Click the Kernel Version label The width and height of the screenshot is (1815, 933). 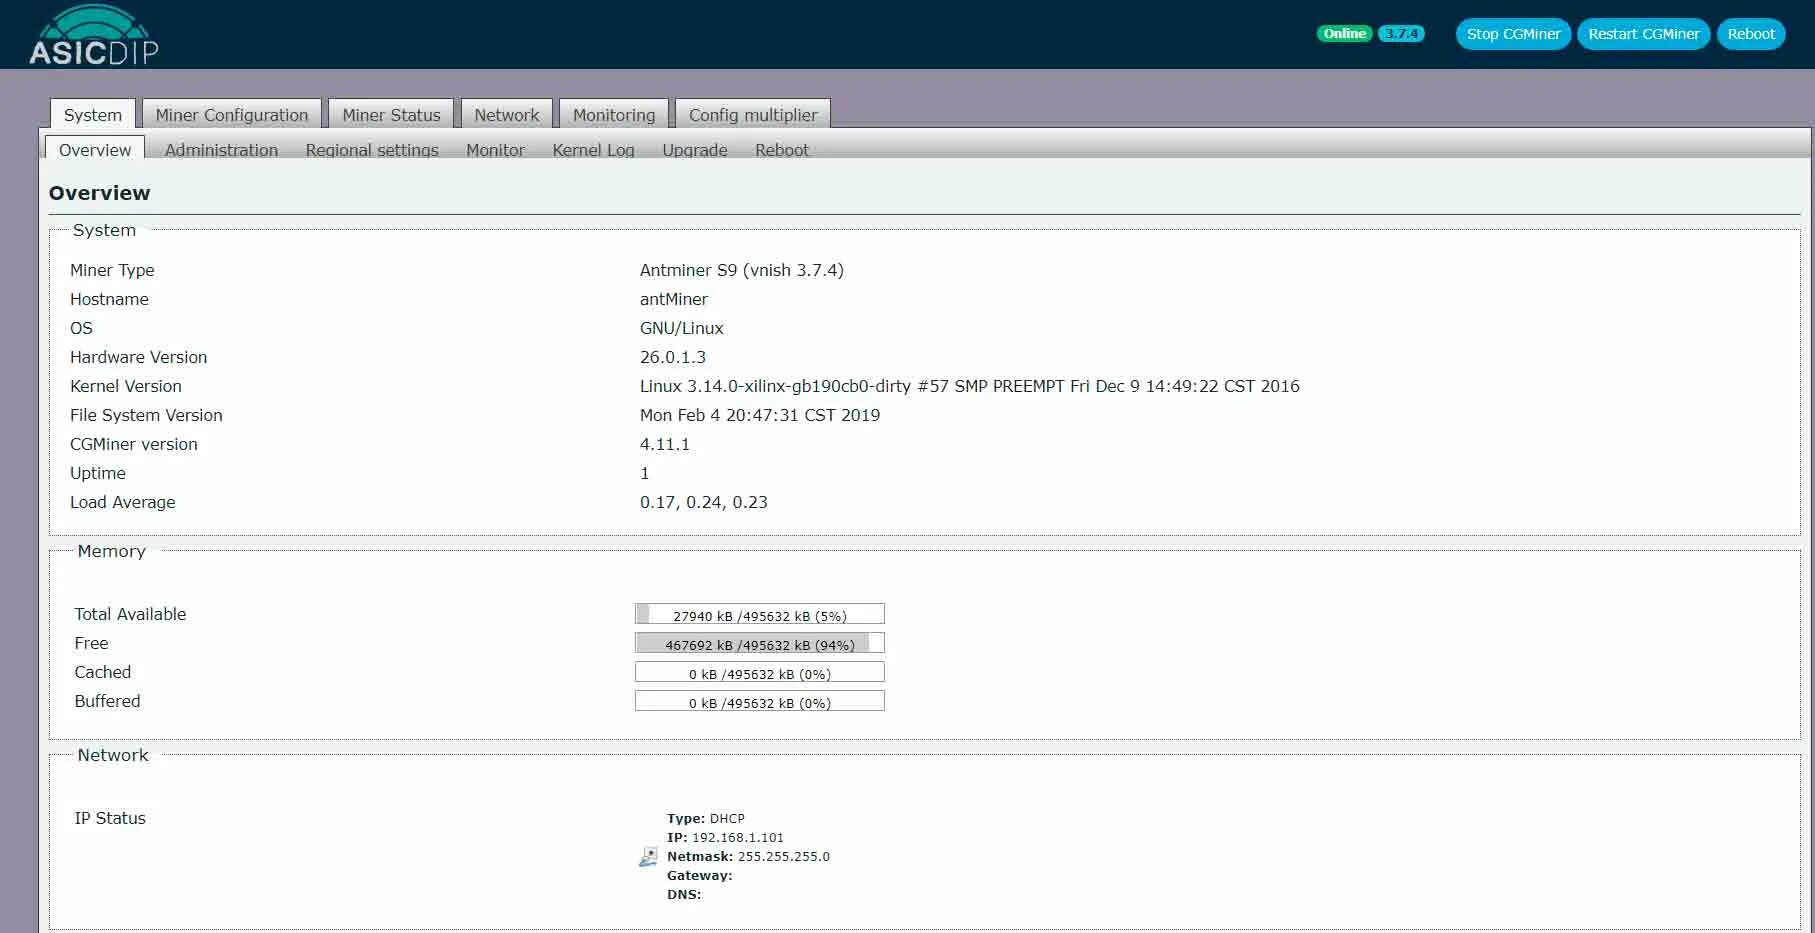tap(125, 386)
